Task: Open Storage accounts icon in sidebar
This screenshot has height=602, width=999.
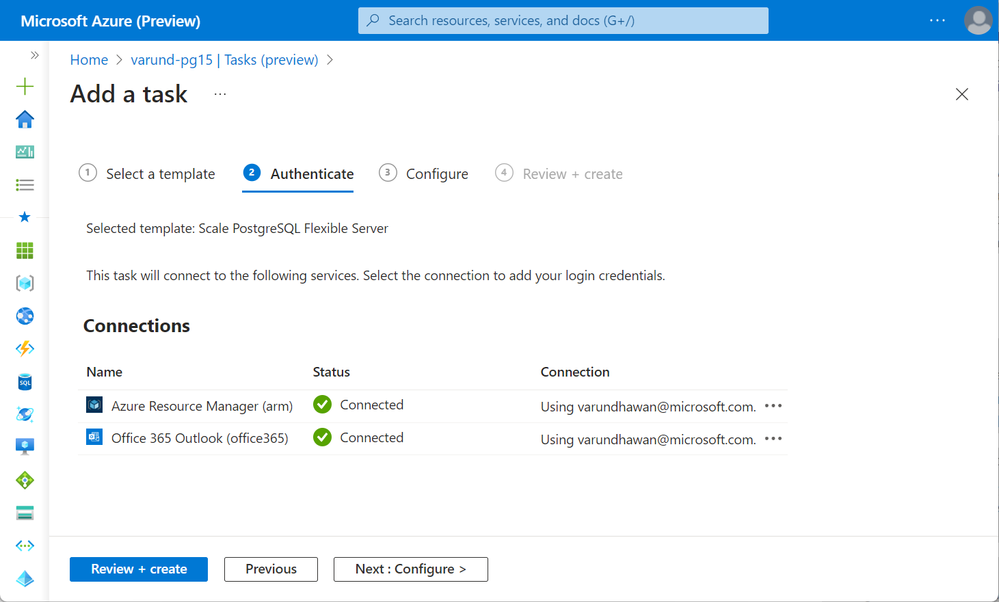Action: 25,513
